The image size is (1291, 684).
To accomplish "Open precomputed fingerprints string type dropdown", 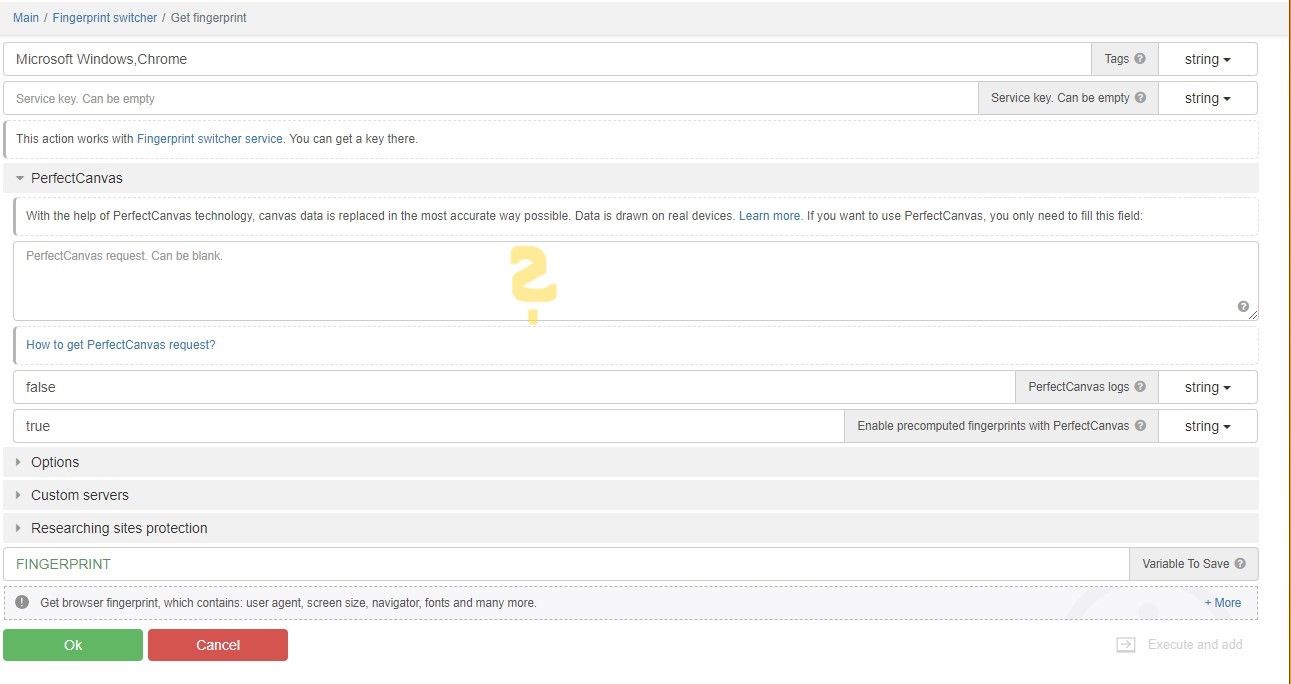I will coord(1207,426).
